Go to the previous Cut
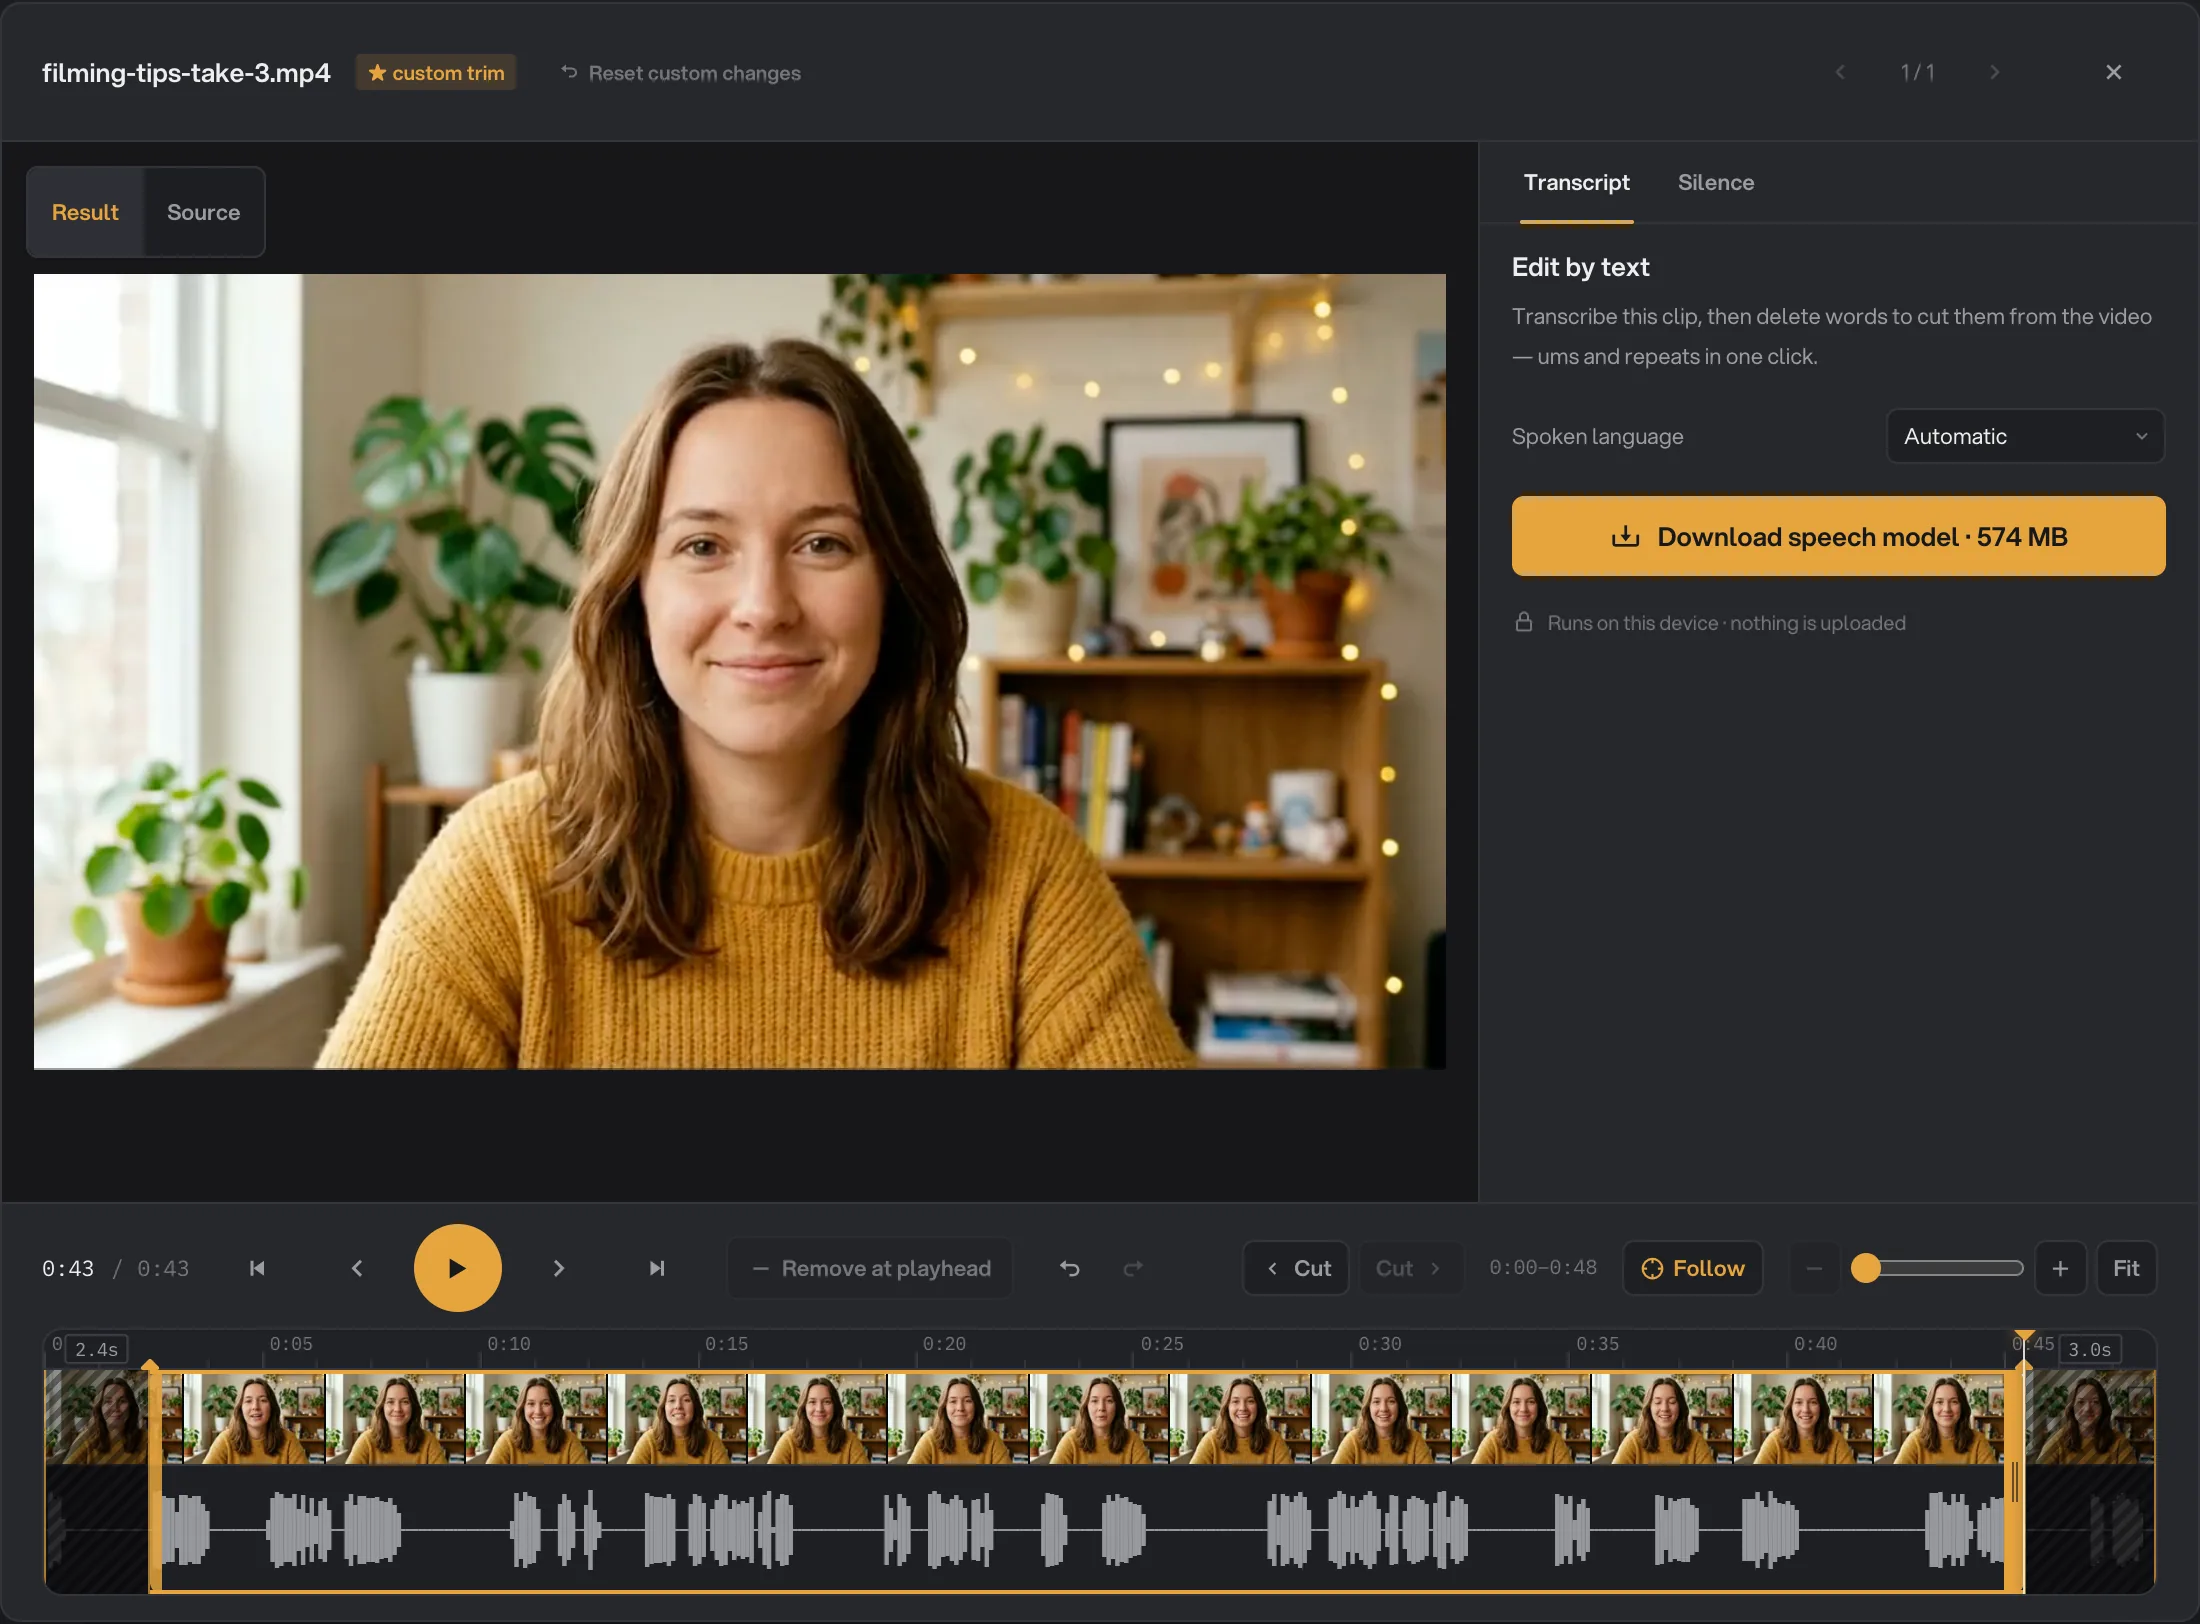The image size is (2200, 1624). tap(1296, 1268)
